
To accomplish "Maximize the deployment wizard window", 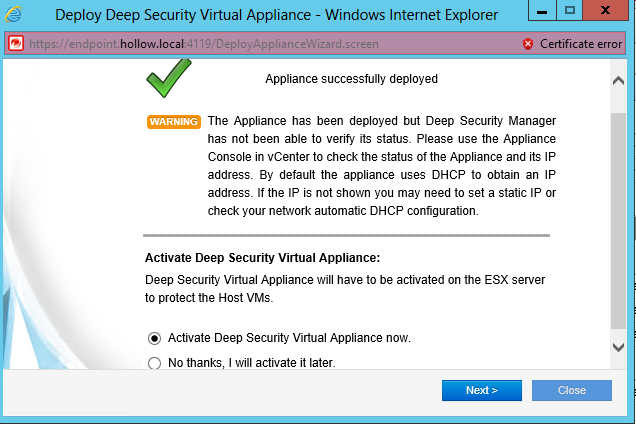I will (571, 12).
